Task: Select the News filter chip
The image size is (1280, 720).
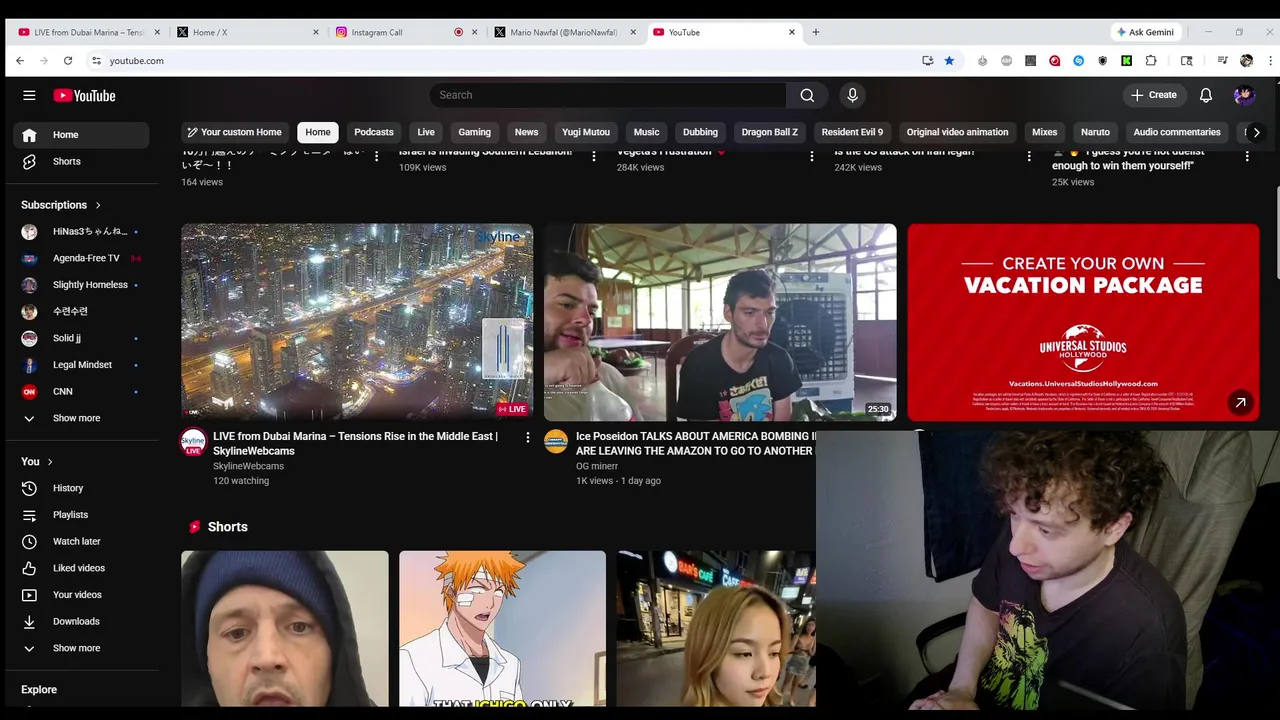Action: click(526, 132)
